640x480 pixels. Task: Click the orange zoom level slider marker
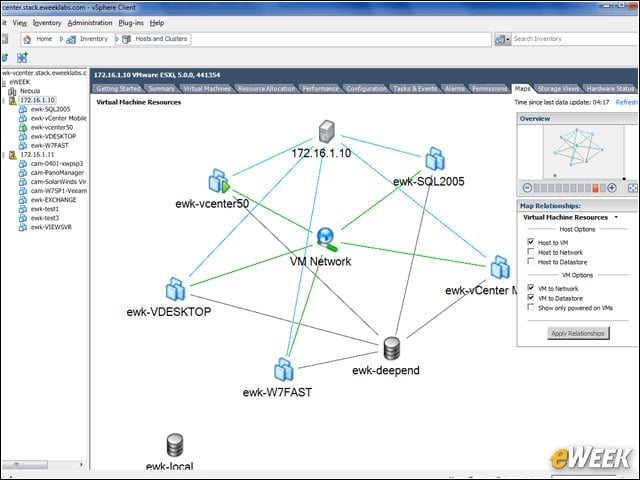[596, 188]
